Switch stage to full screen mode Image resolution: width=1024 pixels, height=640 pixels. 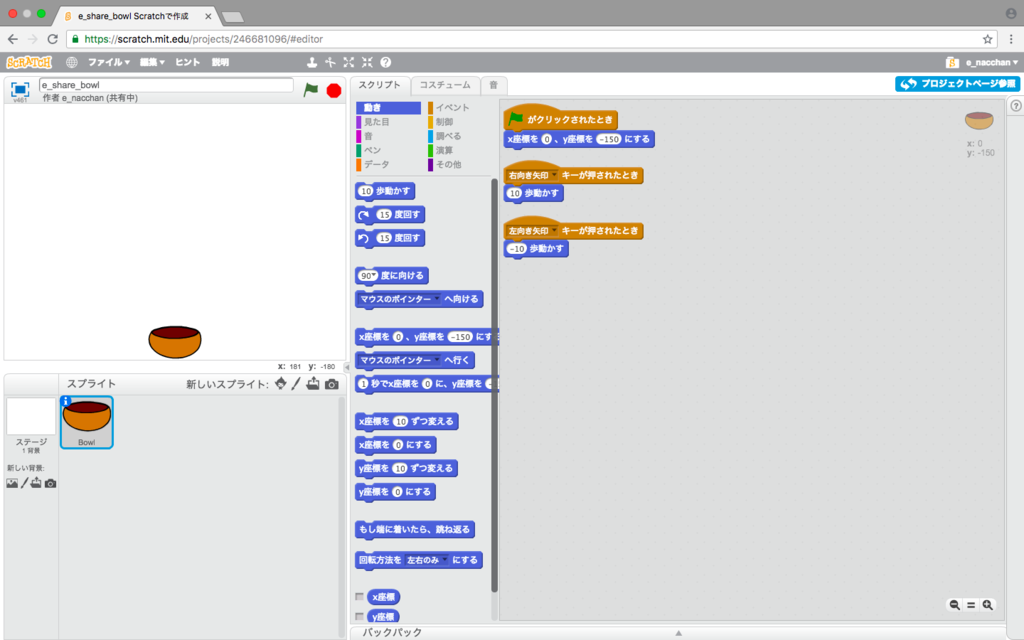click(x=20, y=89)
